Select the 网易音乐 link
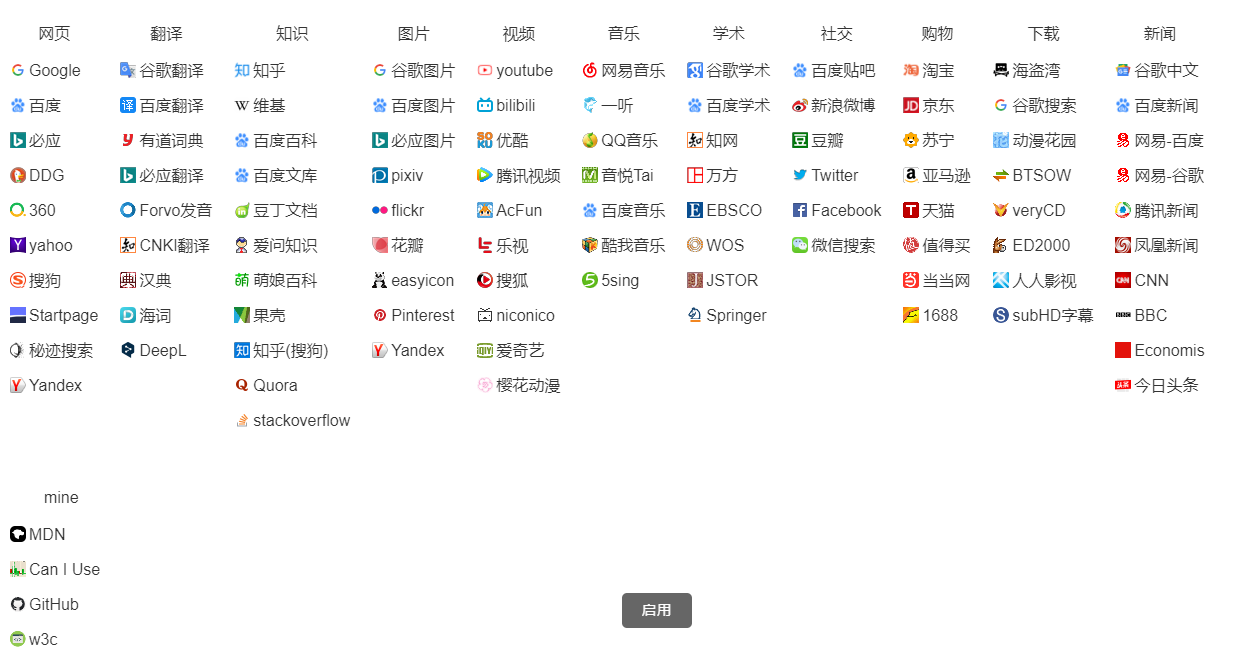 pyautogui.click(x=632, y=71)
